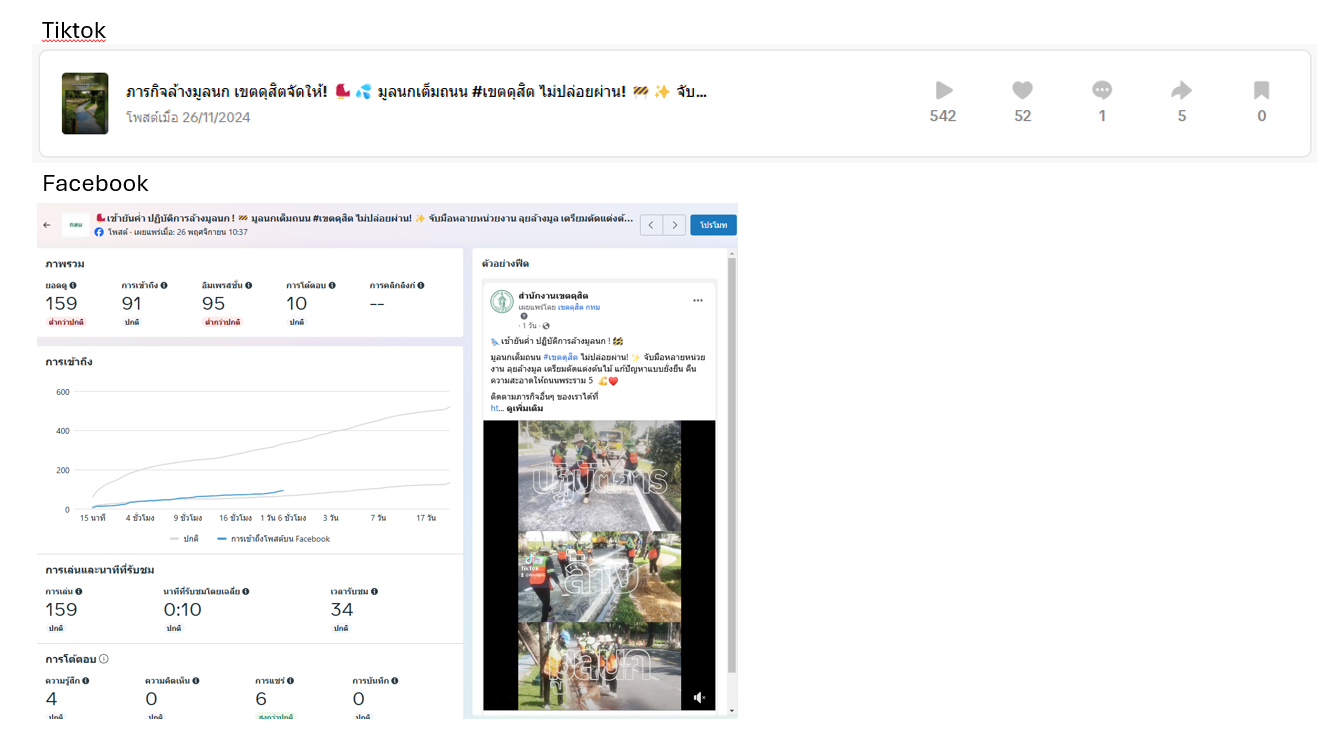This screenshot has height=748, width=1330.
Task: Show info for the การคลิกลิงก์ metric
Action: point(421,285)
